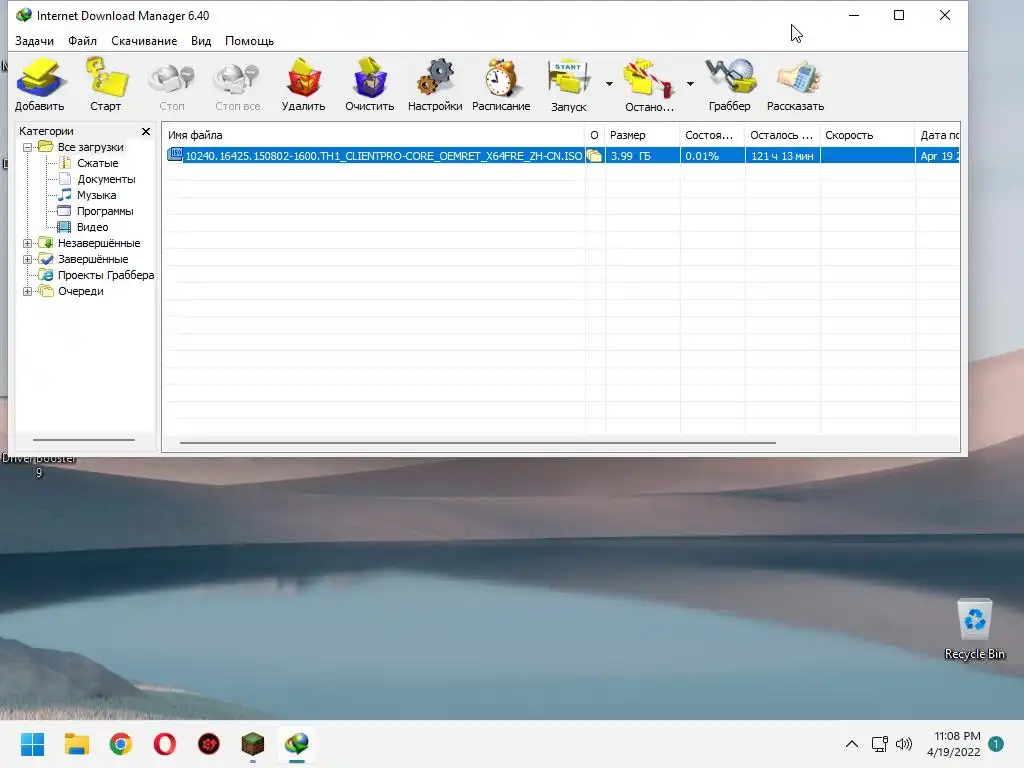Click the Остано... stop queue icon
This screenshot has width=1024, height=768.
tap(648, 84)
